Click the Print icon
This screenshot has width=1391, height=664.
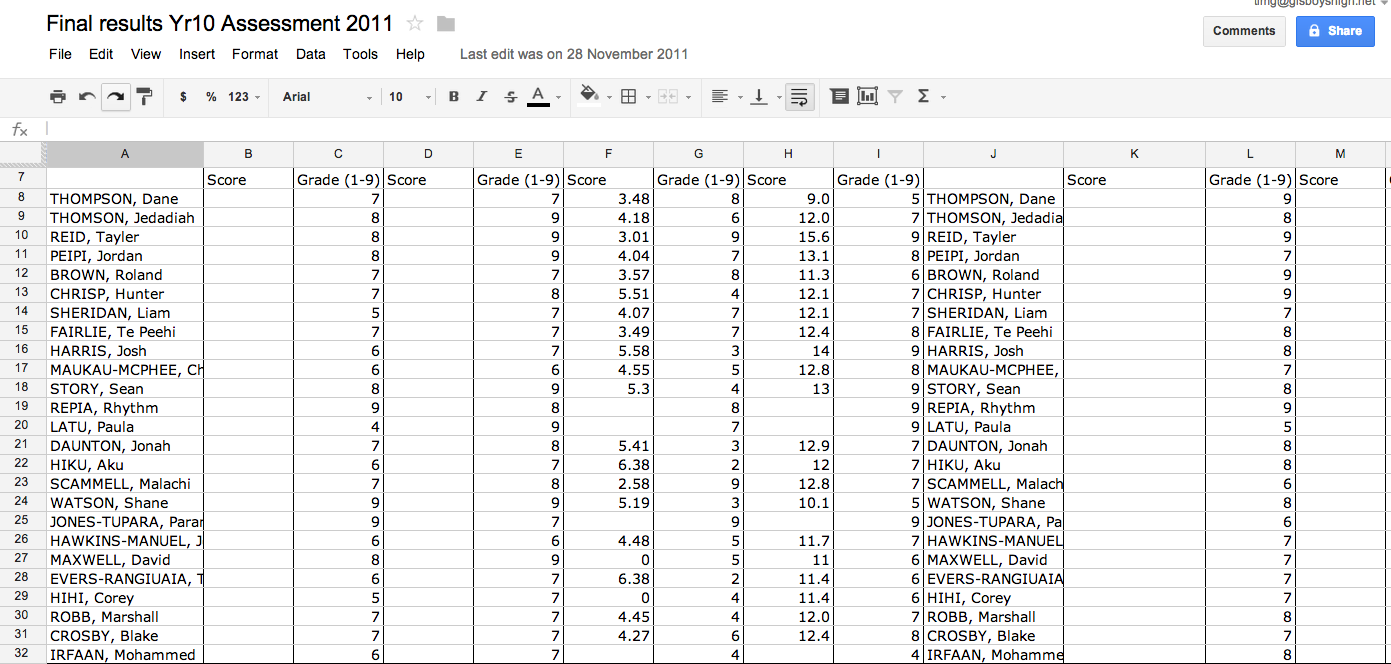[58, 97]
